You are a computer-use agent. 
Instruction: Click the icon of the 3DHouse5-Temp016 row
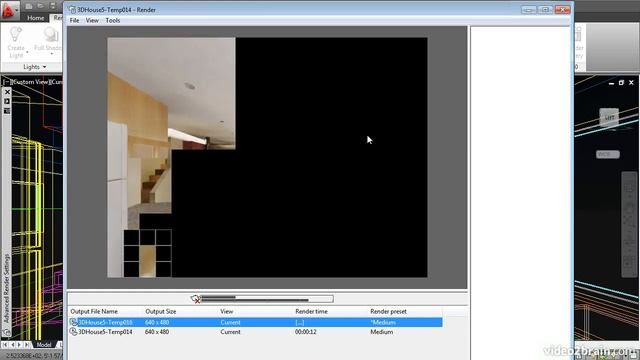tap(73, 322)
